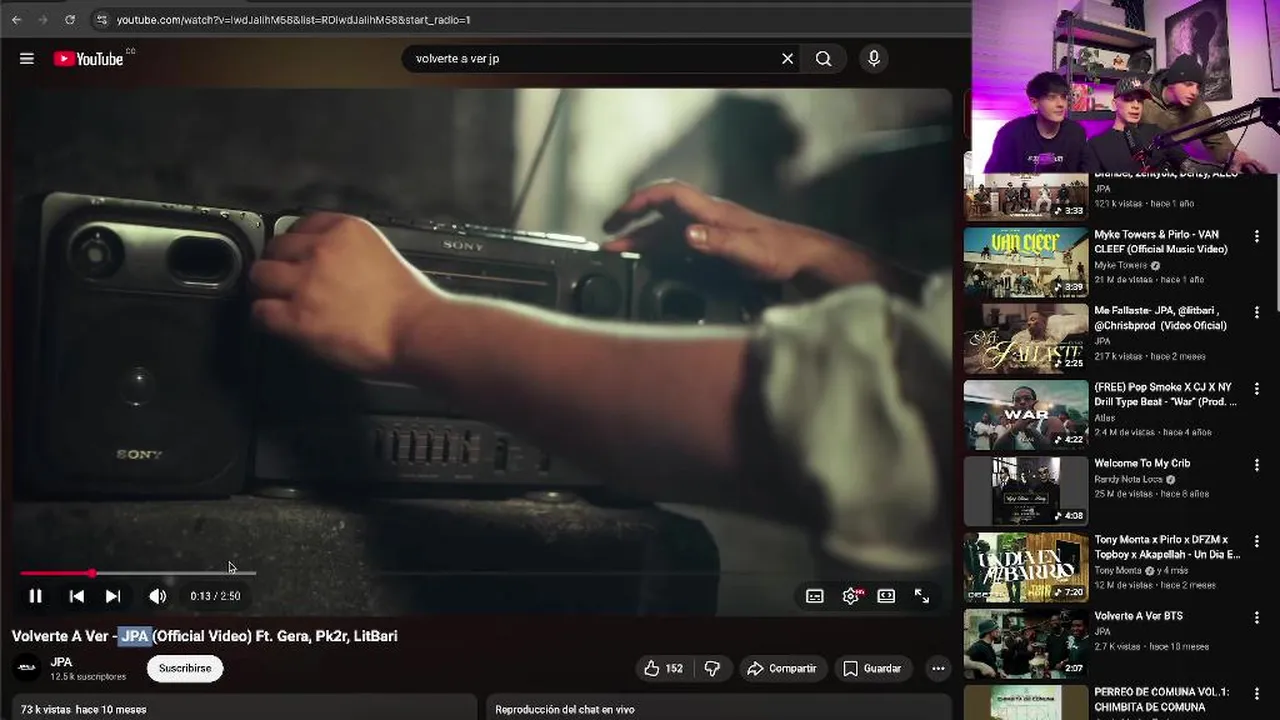This screenshot has height=720, width=1280.
Task: Go to YouTube home via logo
Action: tap(88, 59)
